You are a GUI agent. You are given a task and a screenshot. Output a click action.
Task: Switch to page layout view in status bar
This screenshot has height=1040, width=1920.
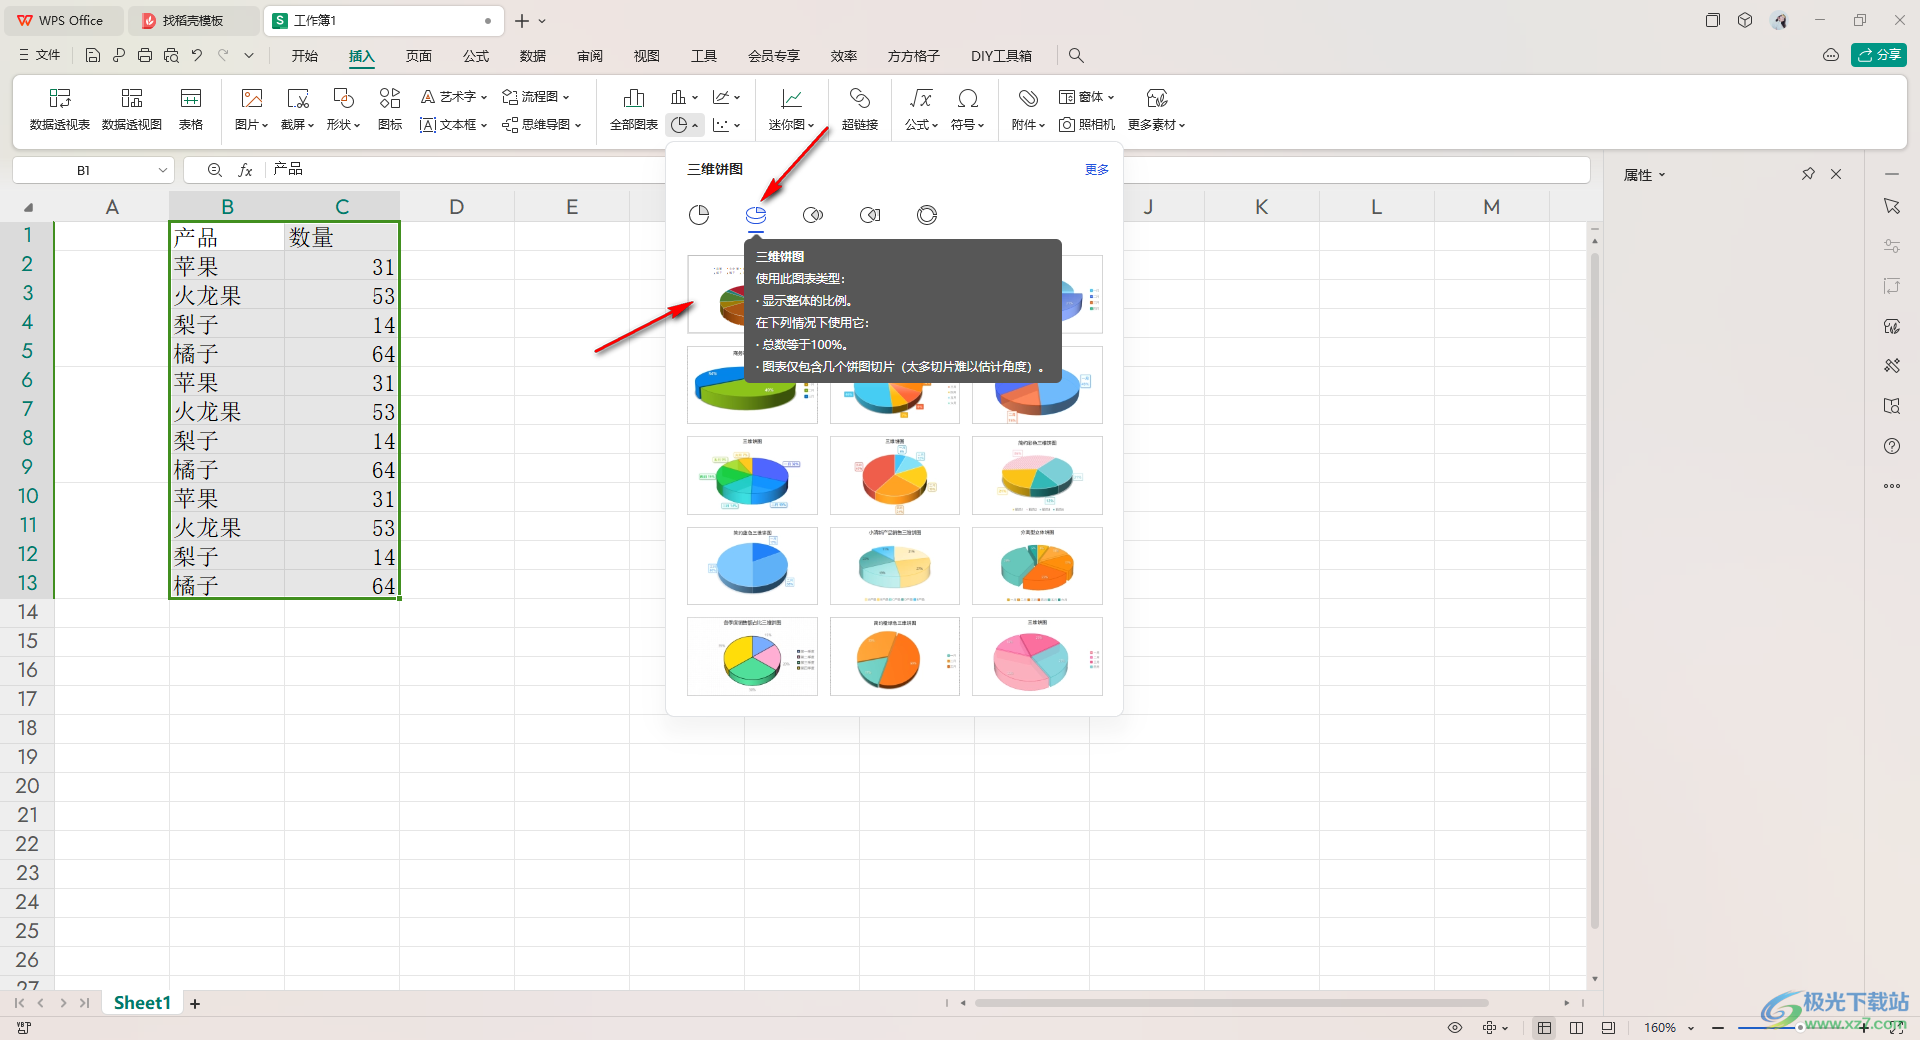[1577, 1027]
